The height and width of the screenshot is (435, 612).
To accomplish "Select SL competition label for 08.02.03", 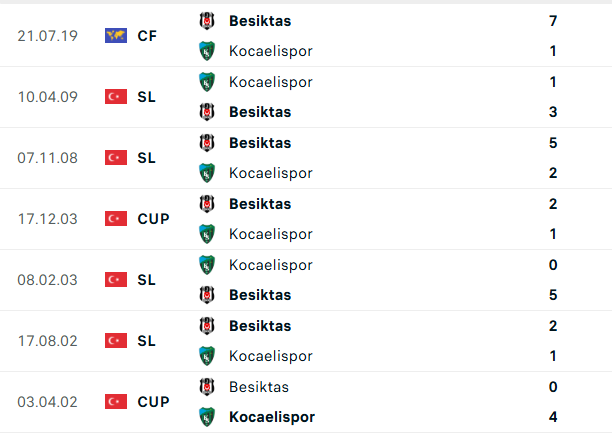I will [146, 280].
